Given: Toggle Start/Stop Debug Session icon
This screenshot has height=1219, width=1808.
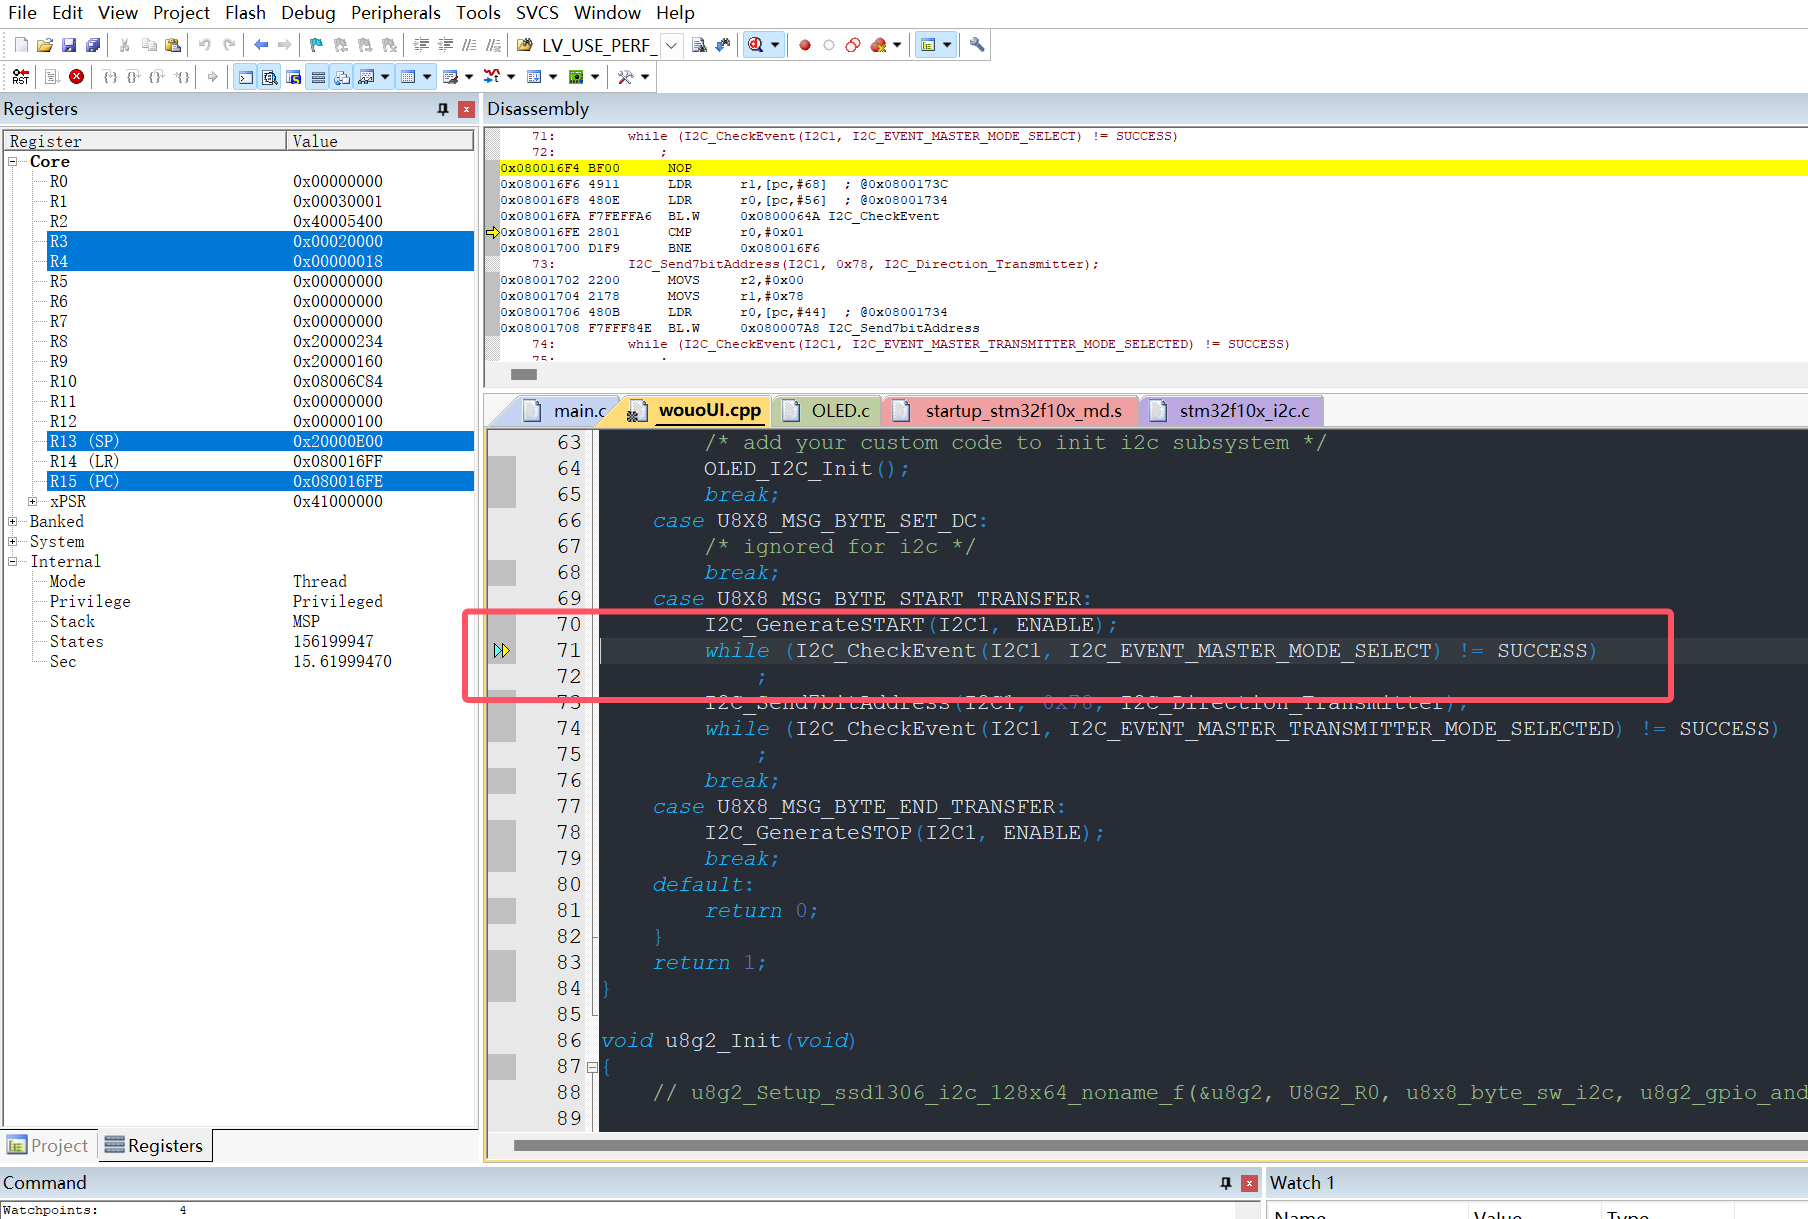Looking at the screenshot, I should tap(756, 45).
